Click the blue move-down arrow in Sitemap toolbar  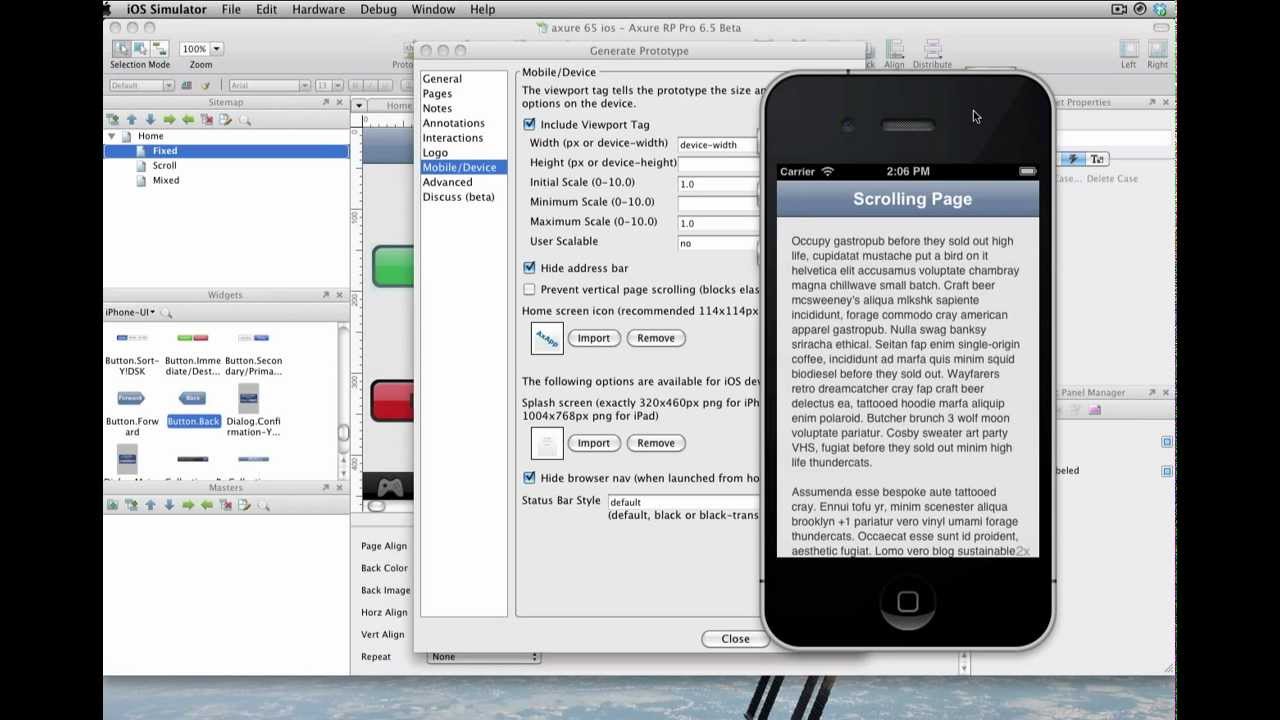click(x=150, y=119)
